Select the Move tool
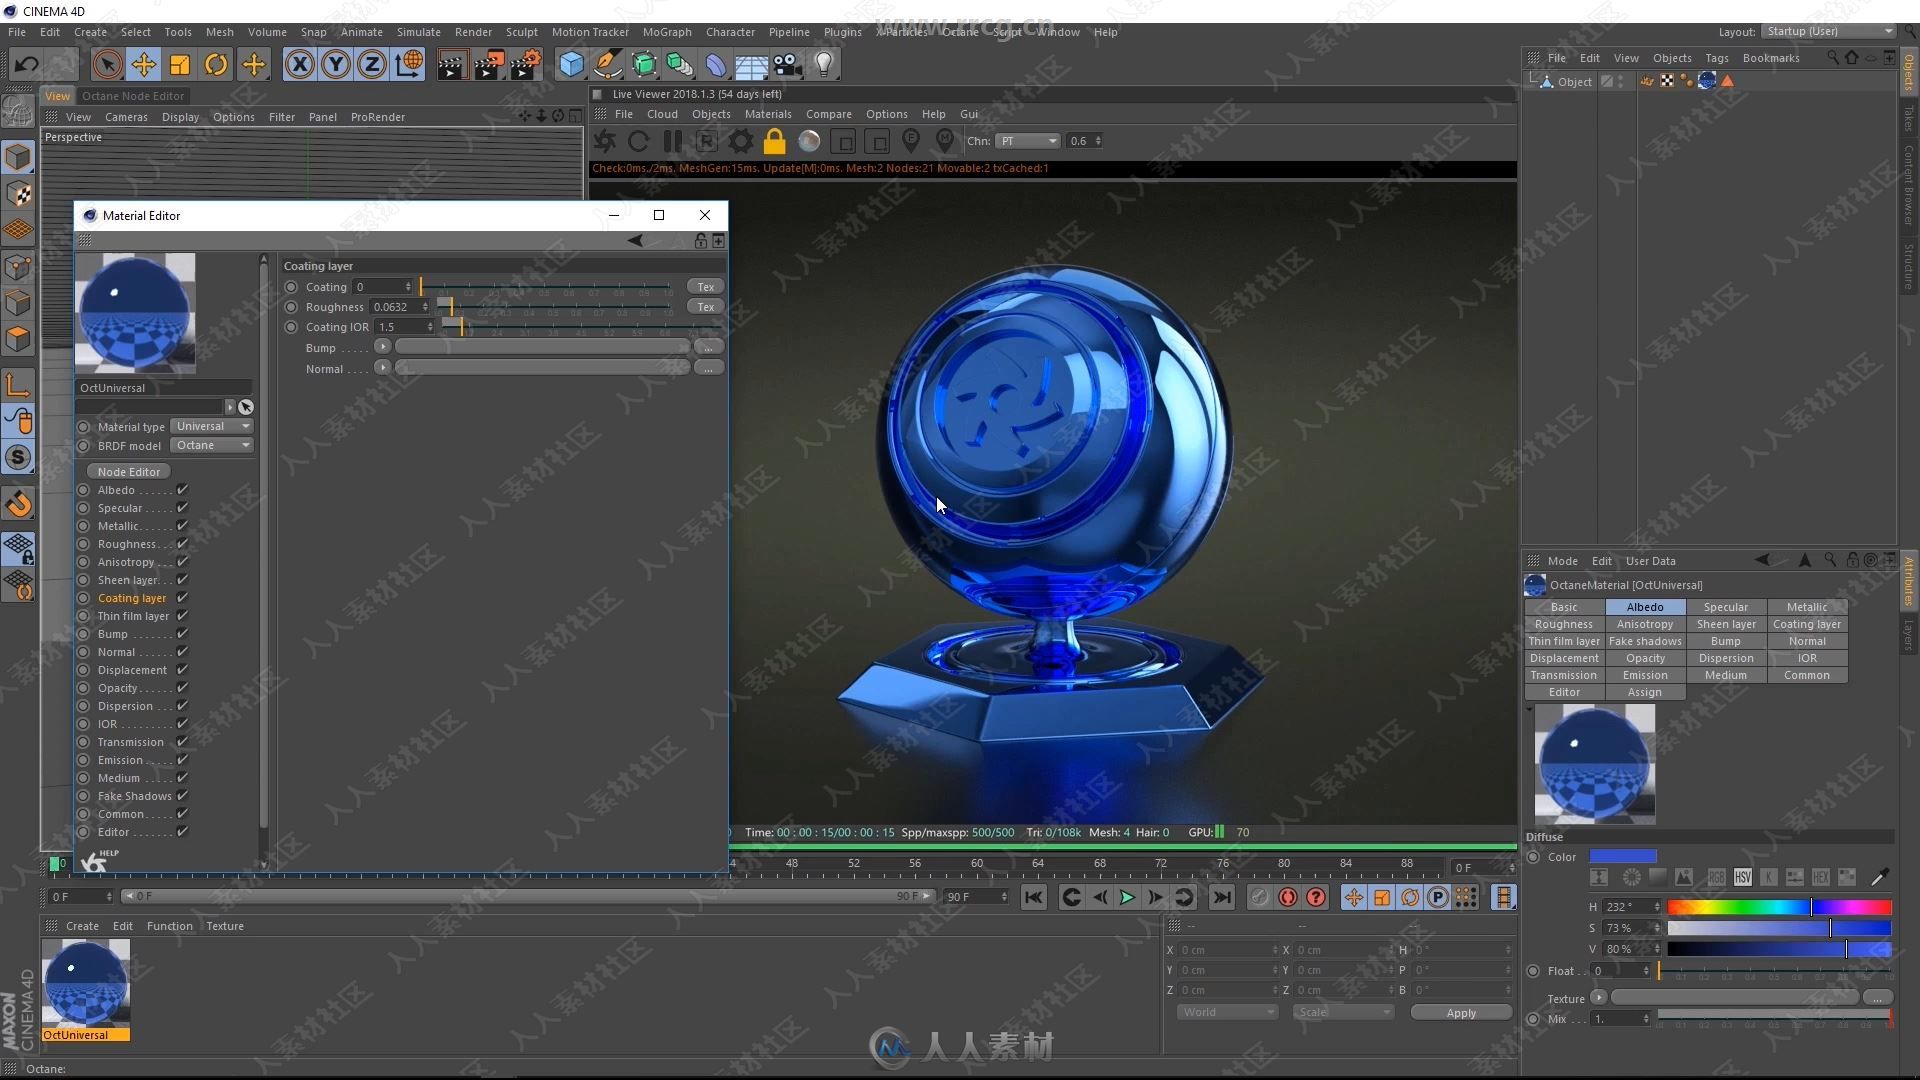Screen dimensions: 1920x1080 pyautogui.click(x=144, y=65)
